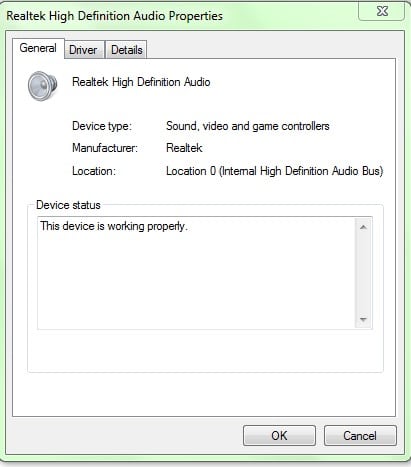Close the Realtek Audio Properties dialog

pos(382,11)
